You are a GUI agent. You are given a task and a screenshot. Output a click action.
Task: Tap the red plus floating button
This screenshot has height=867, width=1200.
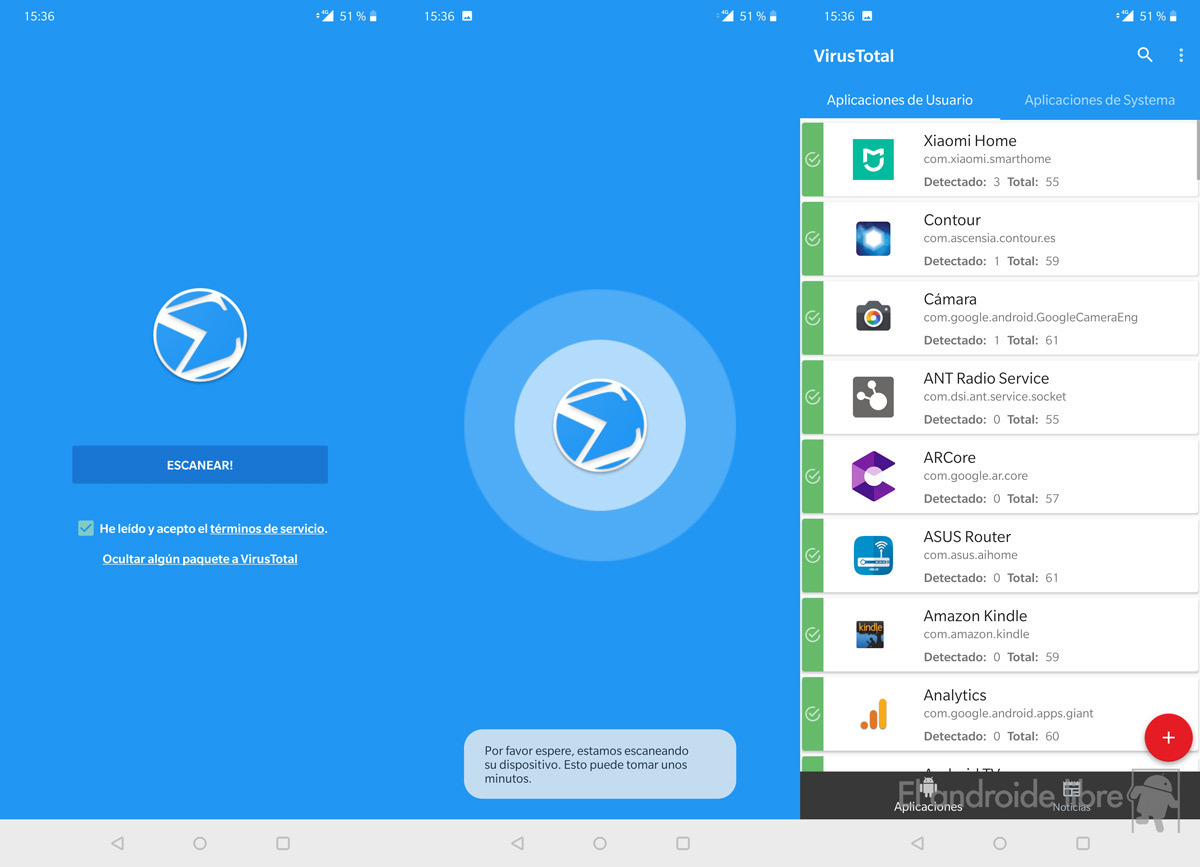pyautogui.click(x=1168, y=738)
